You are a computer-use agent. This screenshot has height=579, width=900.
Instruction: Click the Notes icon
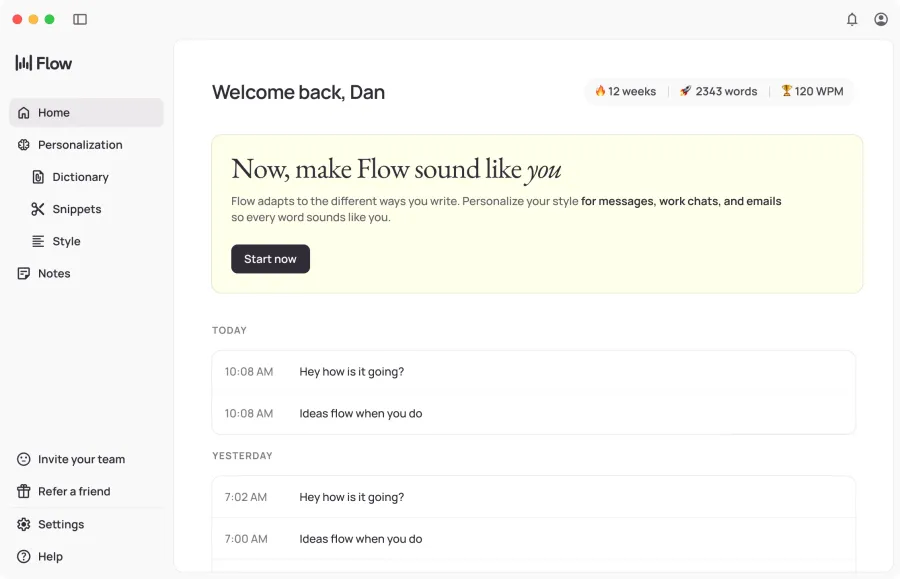pos(24,273)
